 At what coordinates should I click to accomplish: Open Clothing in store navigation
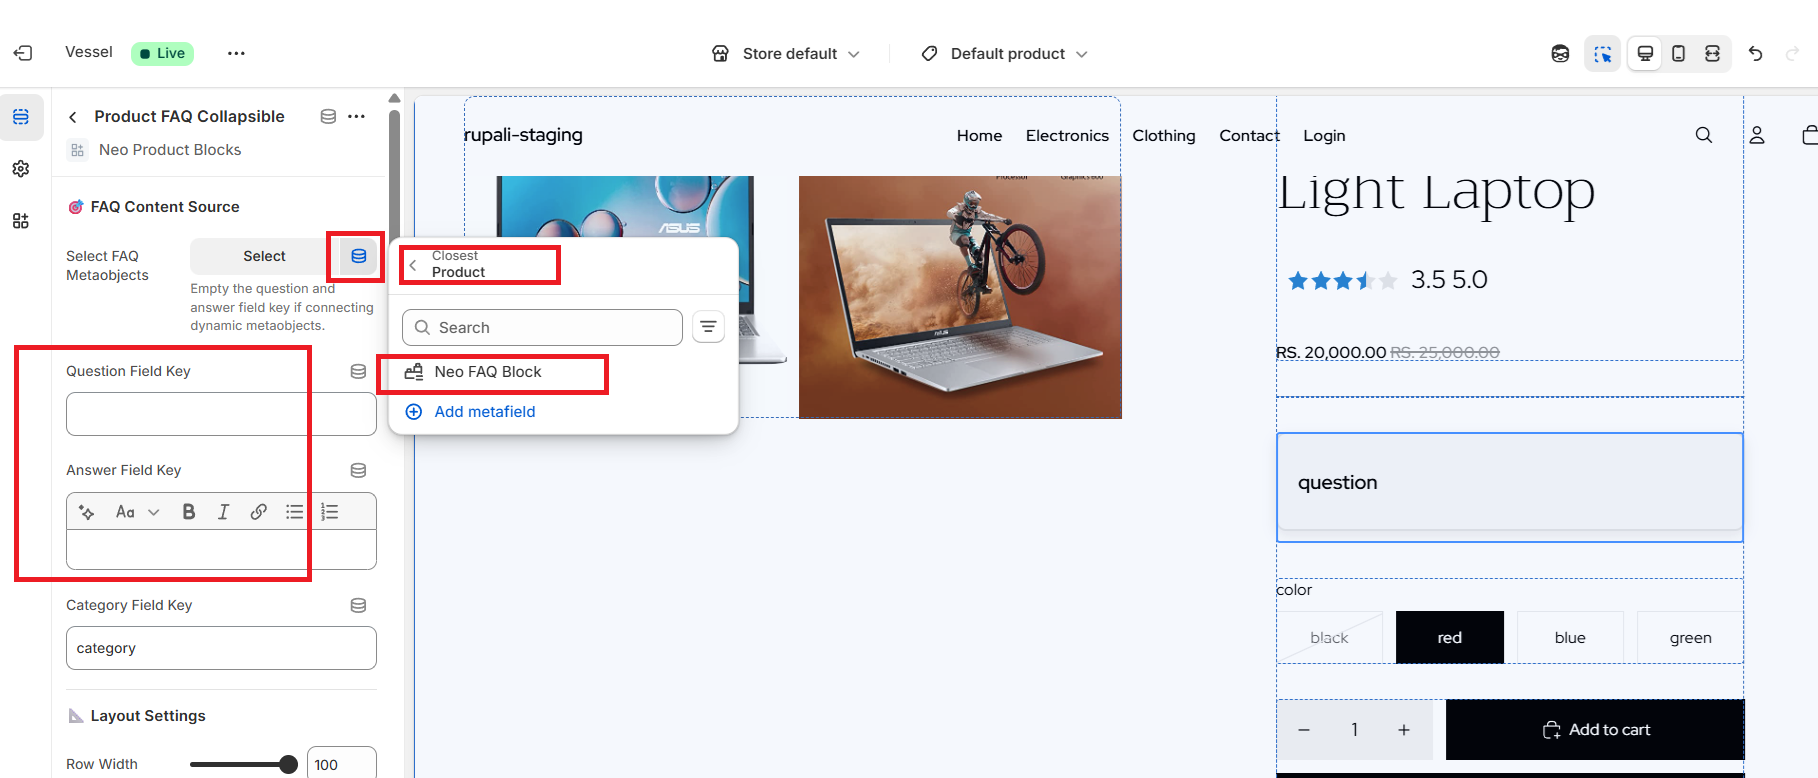click(1163, 135)
